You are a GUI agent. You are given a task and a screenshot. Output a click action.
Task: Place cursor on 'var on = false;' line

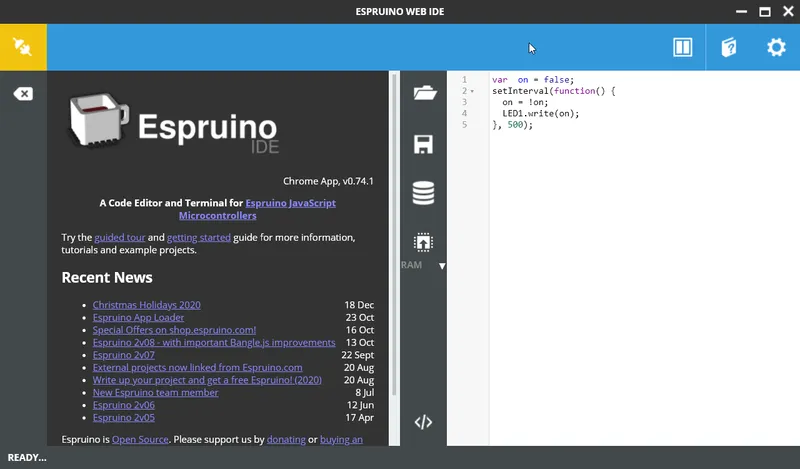[x=533, y=80]
